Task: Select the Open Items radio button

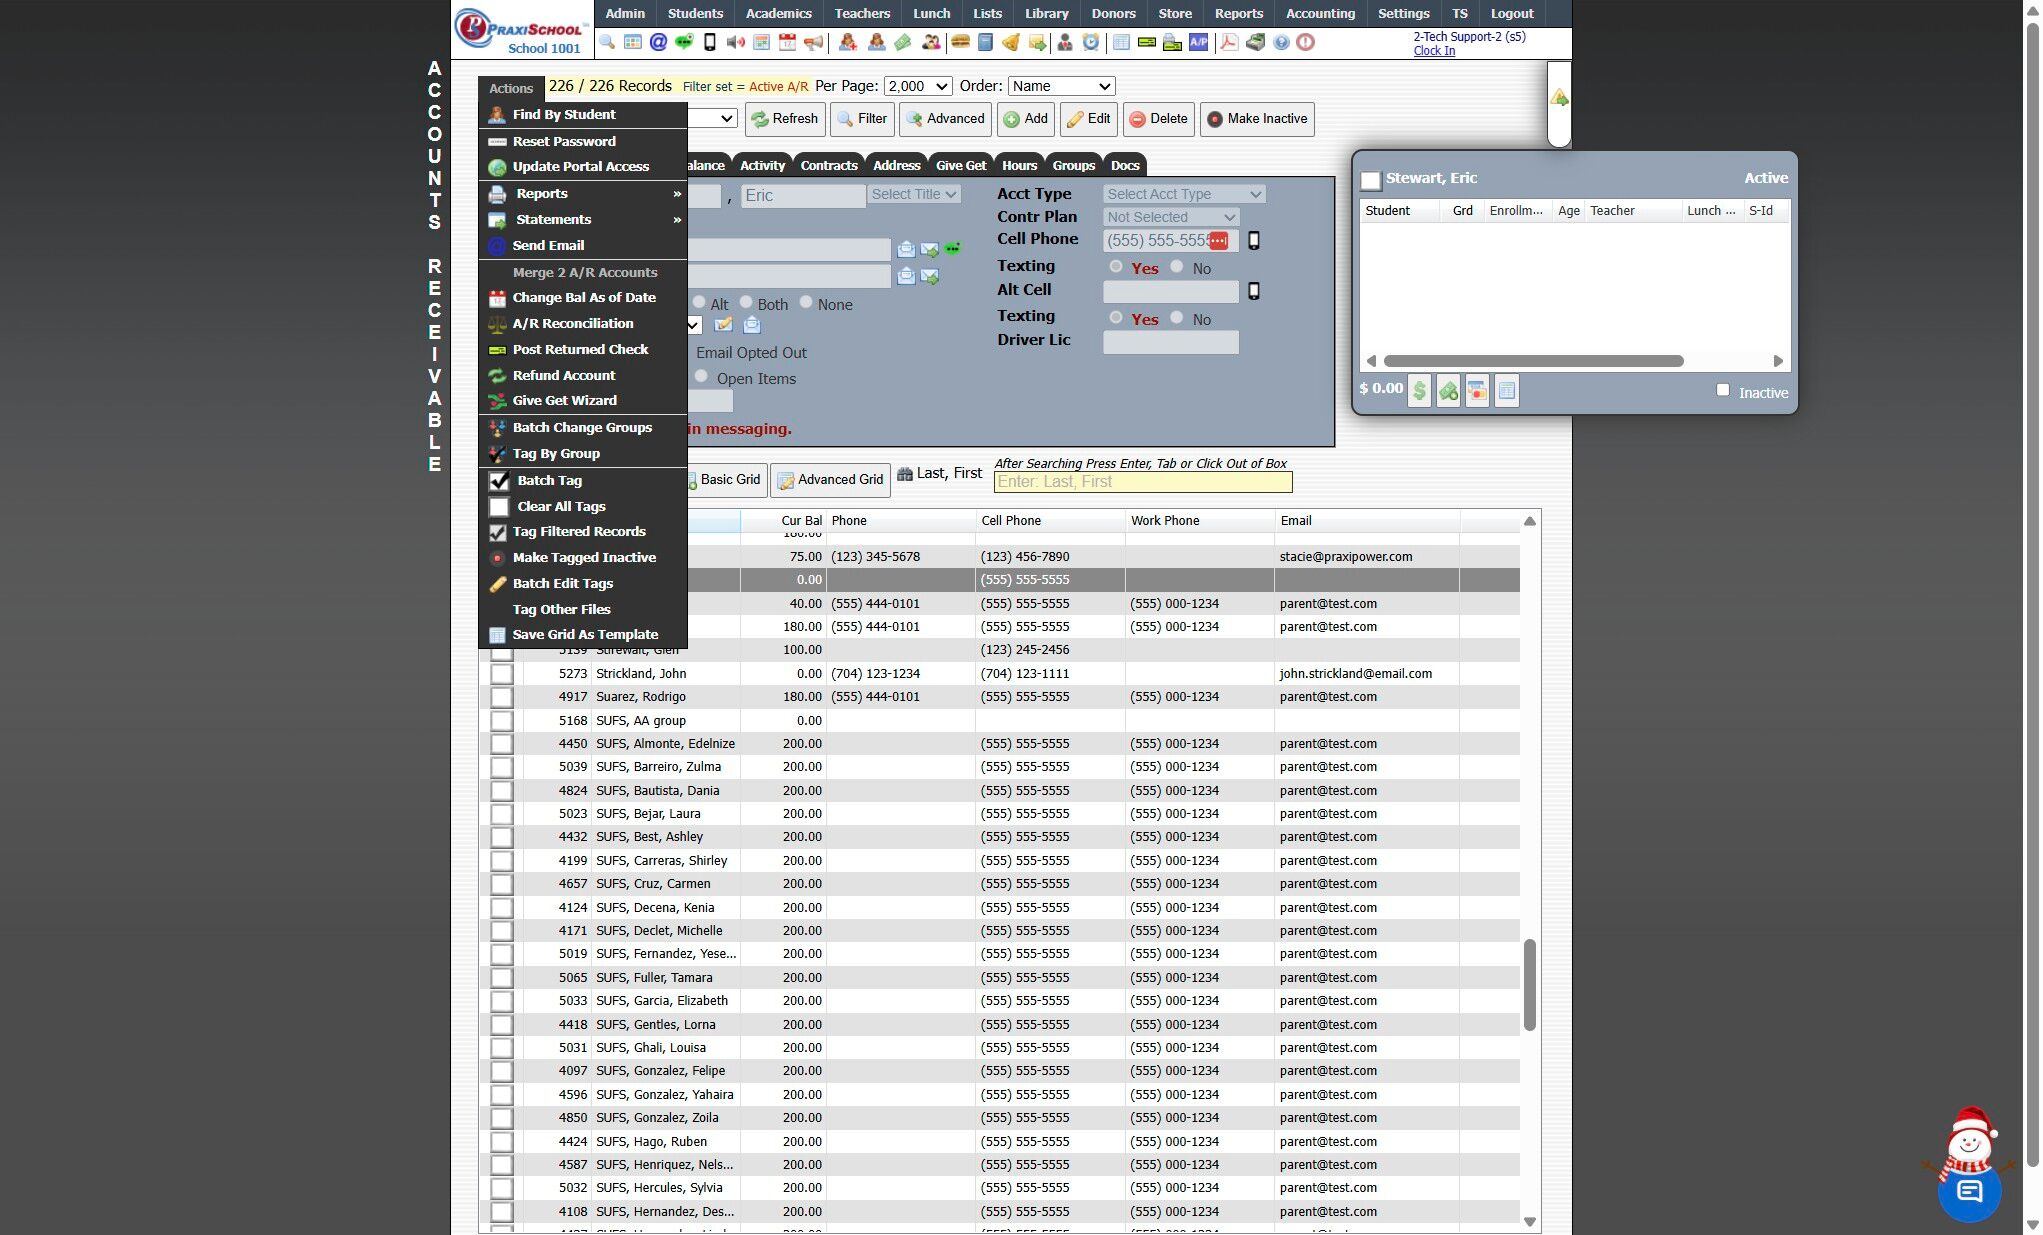Action: (702, 377)
